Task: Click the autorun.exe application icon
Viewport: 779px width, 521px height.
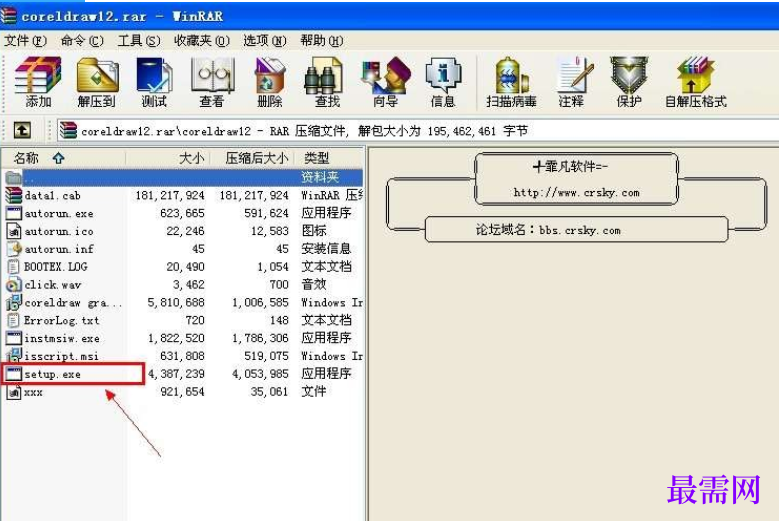Action: coord(13,213)
